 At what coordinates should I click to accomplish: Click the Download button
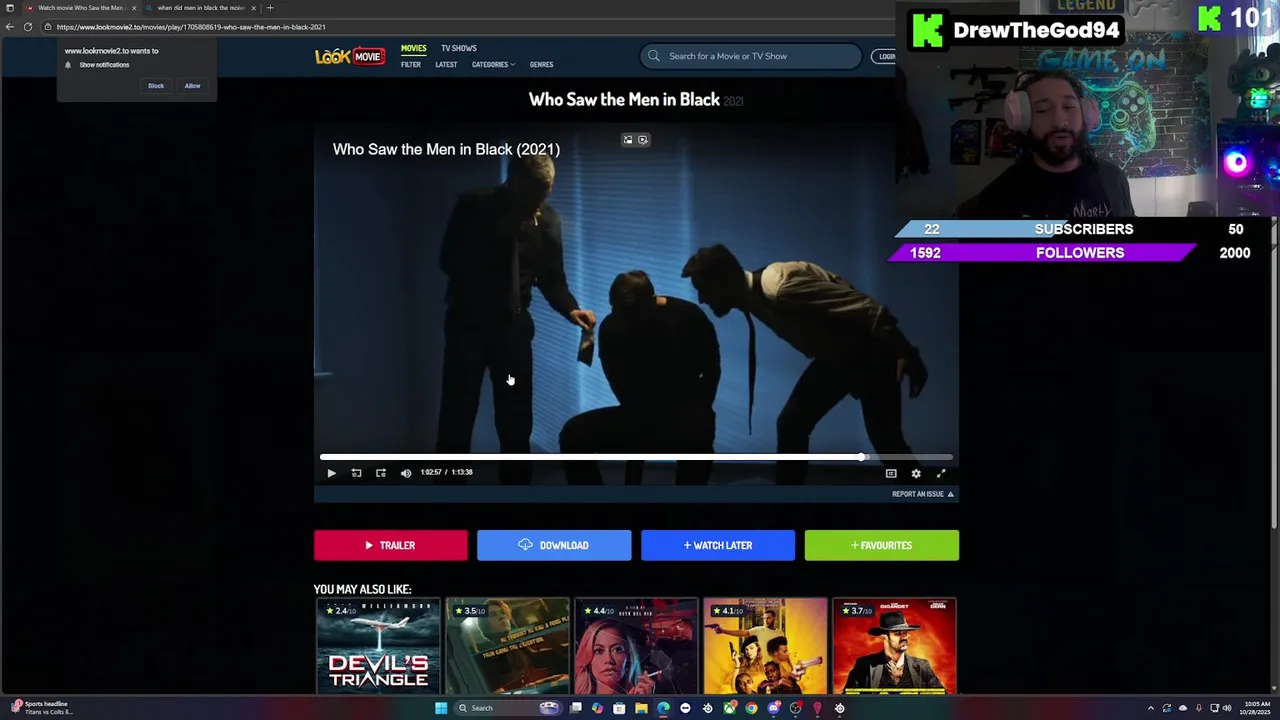554,545
